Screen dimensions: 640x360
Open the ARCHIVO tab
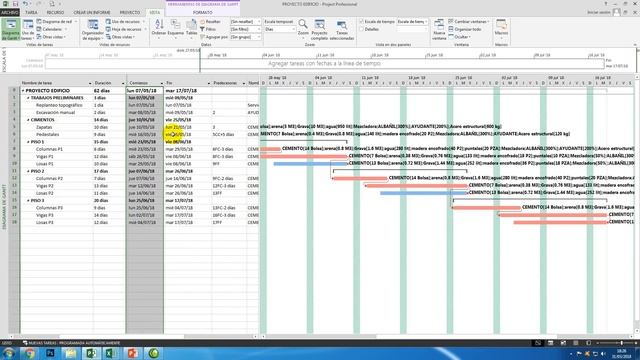click(x=9, y=12)
